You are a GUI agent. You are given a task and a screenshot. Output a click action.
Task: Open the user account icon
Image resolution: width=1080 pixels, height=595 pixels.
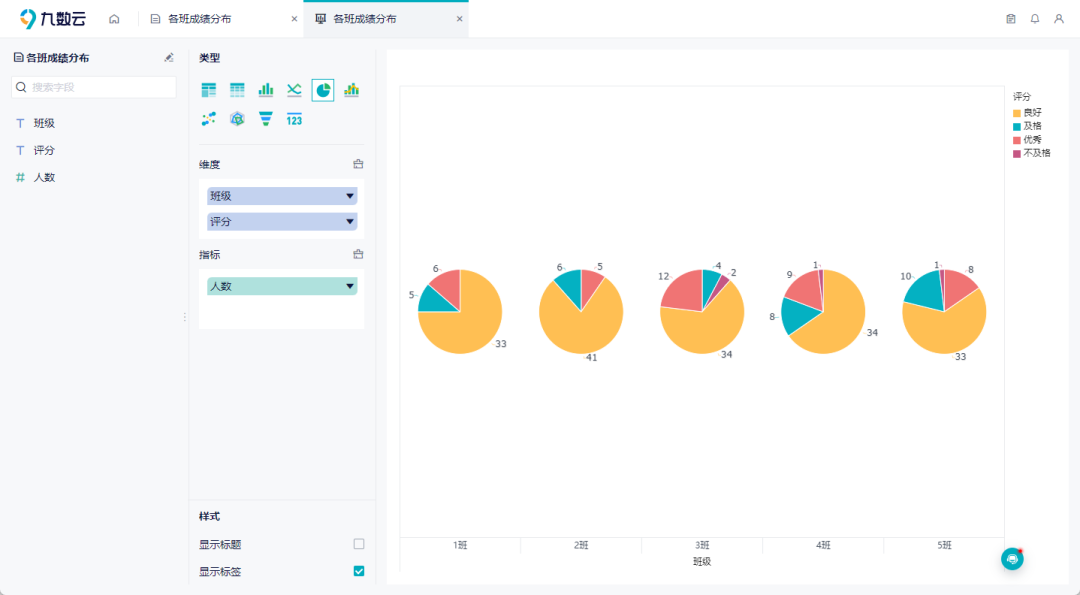1059,19
